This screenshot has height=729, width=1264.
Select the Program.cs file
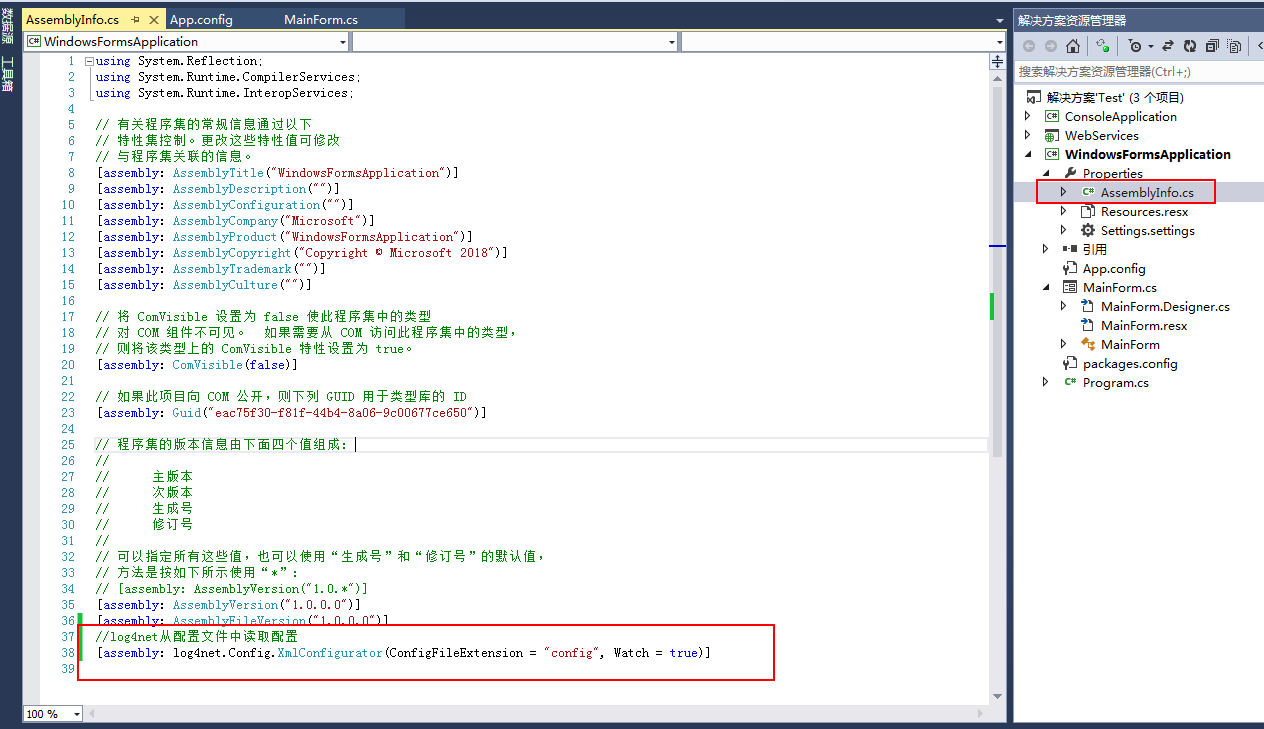coord(1115,382)
